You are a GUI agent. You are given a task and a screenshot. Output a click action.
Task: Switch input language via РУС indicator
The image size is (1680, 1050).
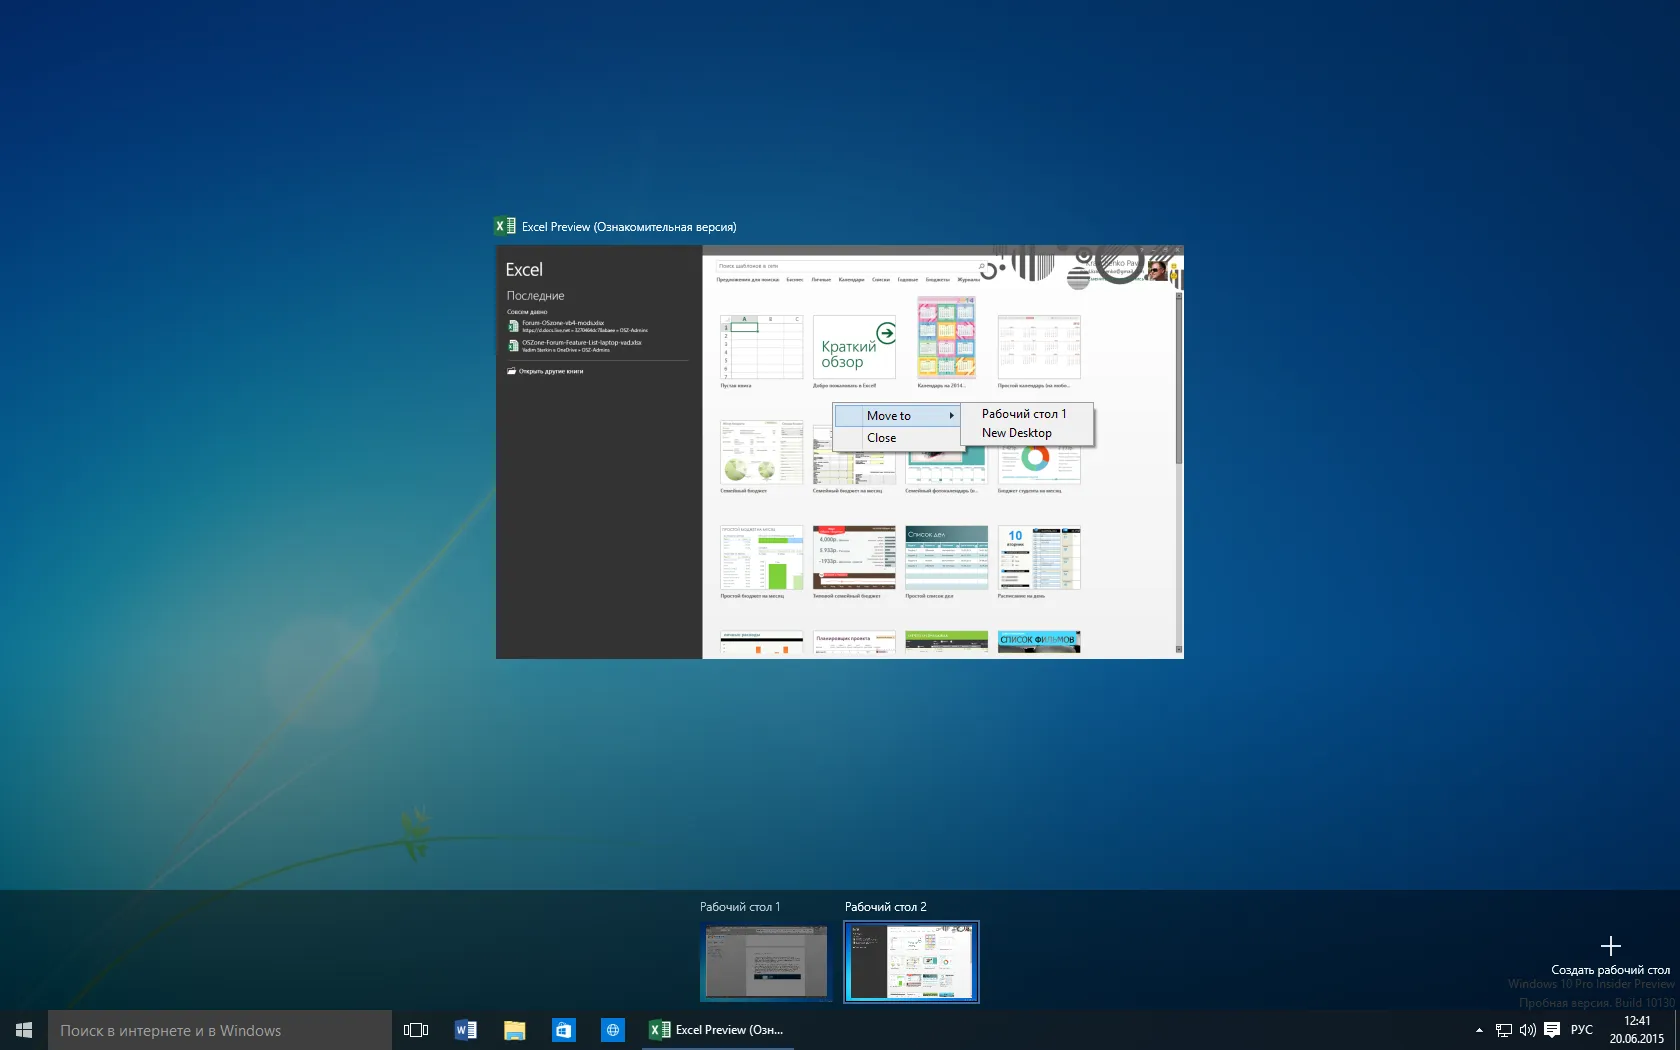click(x=1582, y=1030)
